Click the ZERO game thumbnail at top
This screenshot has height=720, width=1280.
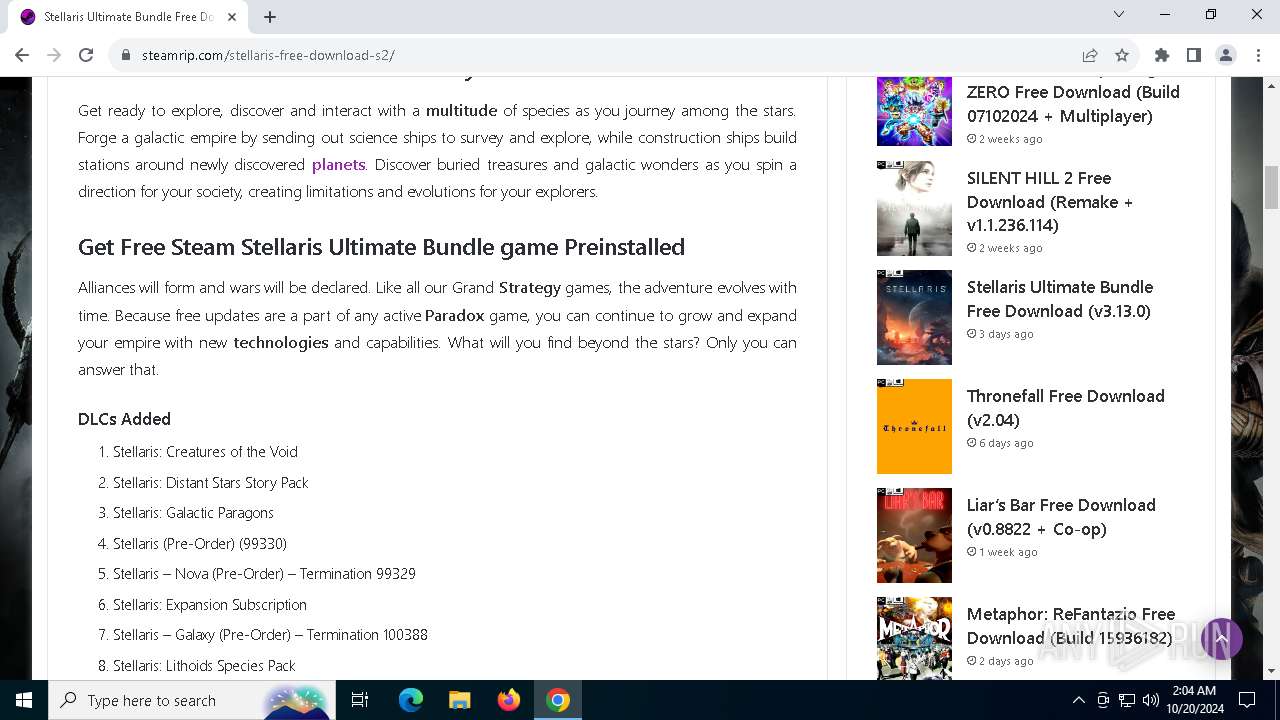click(x=914, y=111)
